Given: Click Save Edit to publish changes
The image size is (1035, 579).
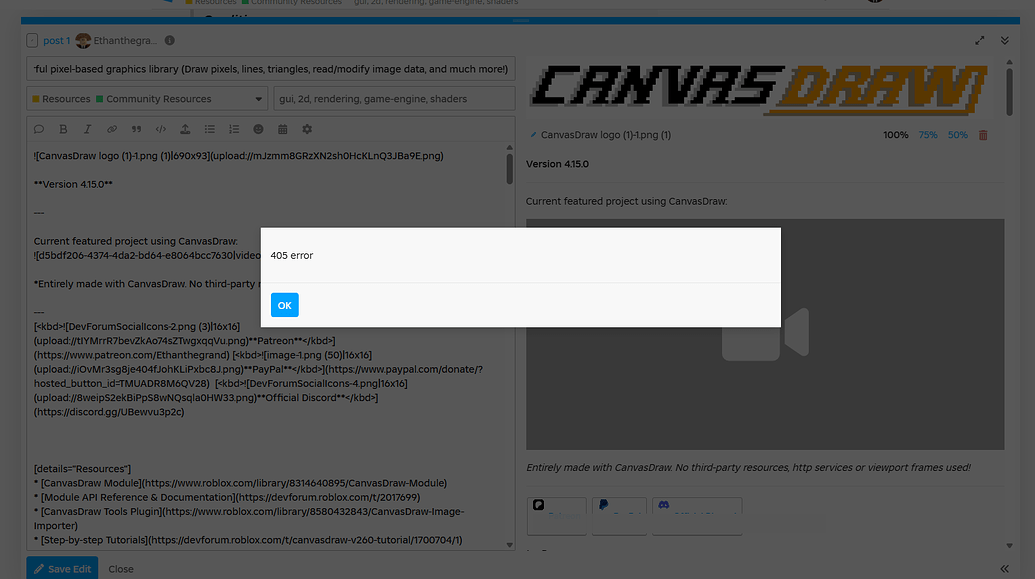Looking at the screenshot, I should click(62, 568).
